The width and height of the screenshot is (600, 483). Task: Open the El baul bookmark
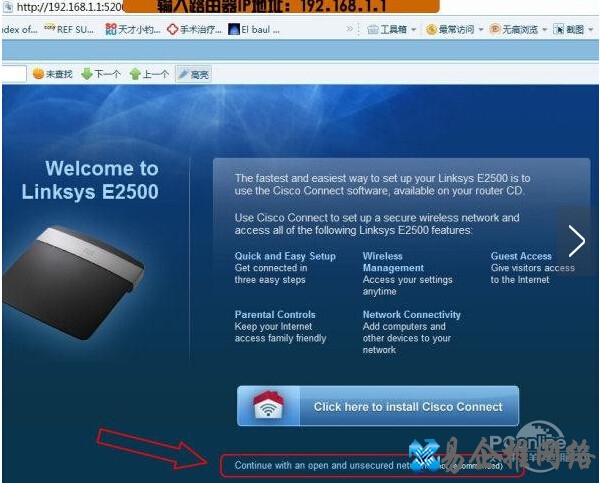coord(254,29)
